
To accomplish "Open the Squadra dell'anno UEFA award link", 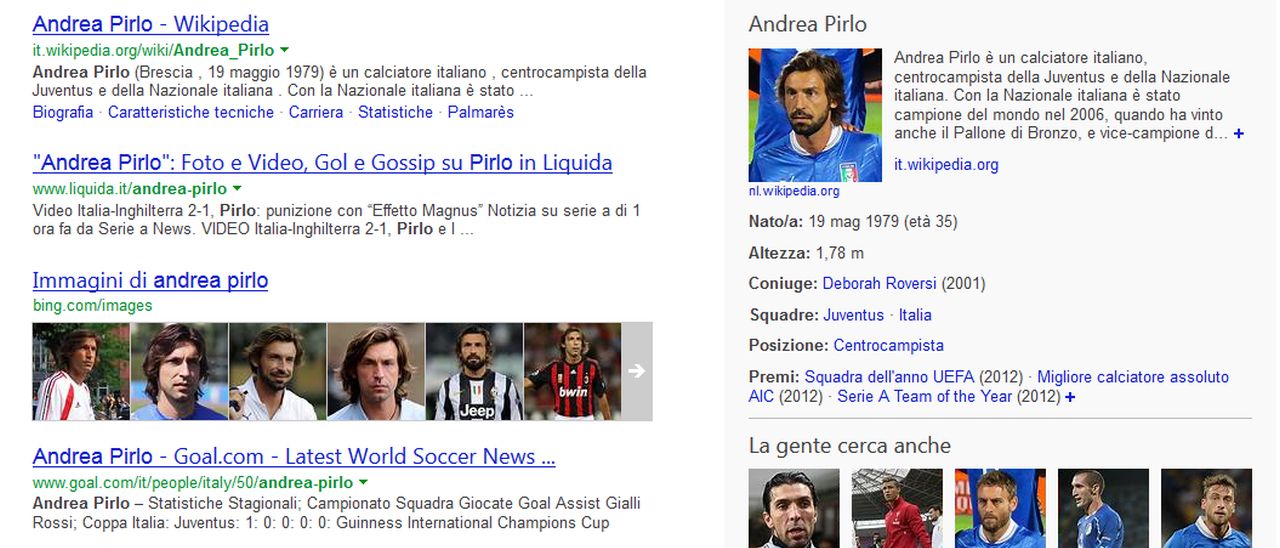I will tap(889, 377).
